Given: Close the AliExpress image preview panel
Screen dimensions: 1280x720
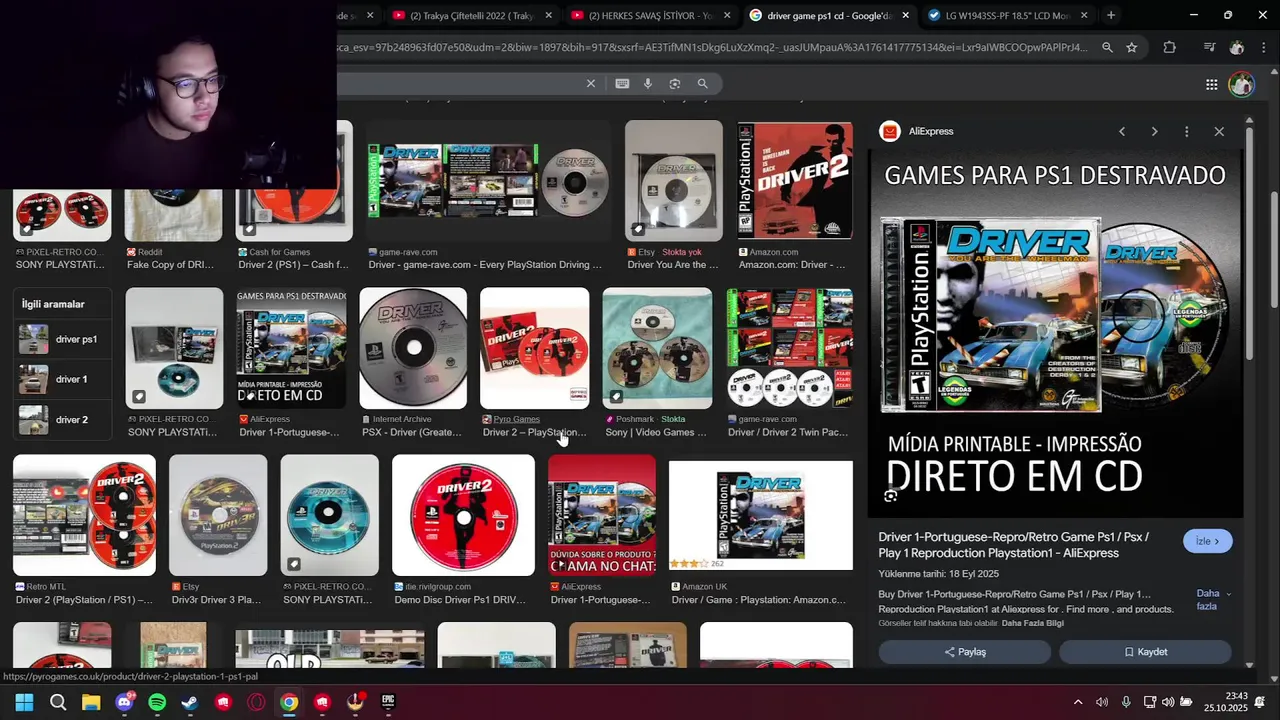Looking at the screenshot, I should pyautogui.click(x=1219, y=132).
